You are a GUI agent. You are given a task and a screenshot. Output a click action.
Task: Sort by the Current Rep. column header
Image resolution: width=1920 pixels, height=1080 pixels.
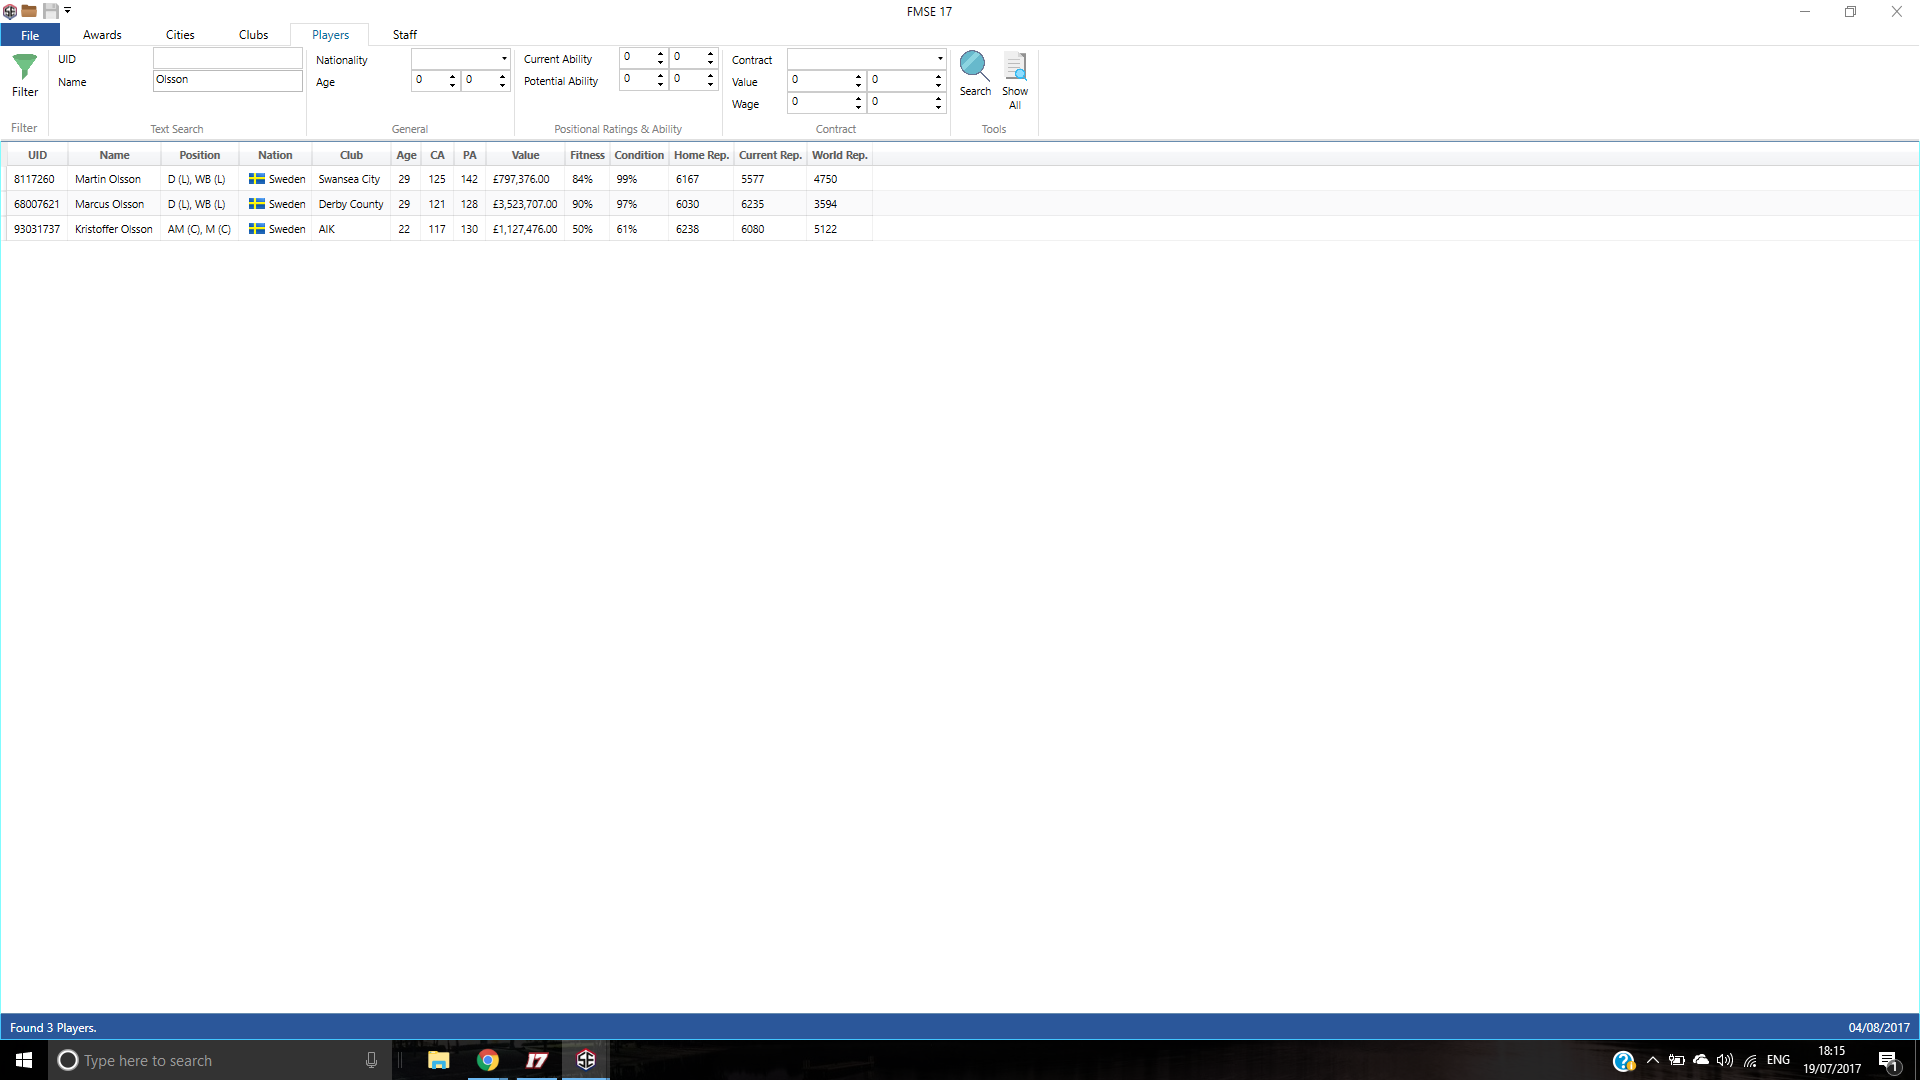coord(770,155)
